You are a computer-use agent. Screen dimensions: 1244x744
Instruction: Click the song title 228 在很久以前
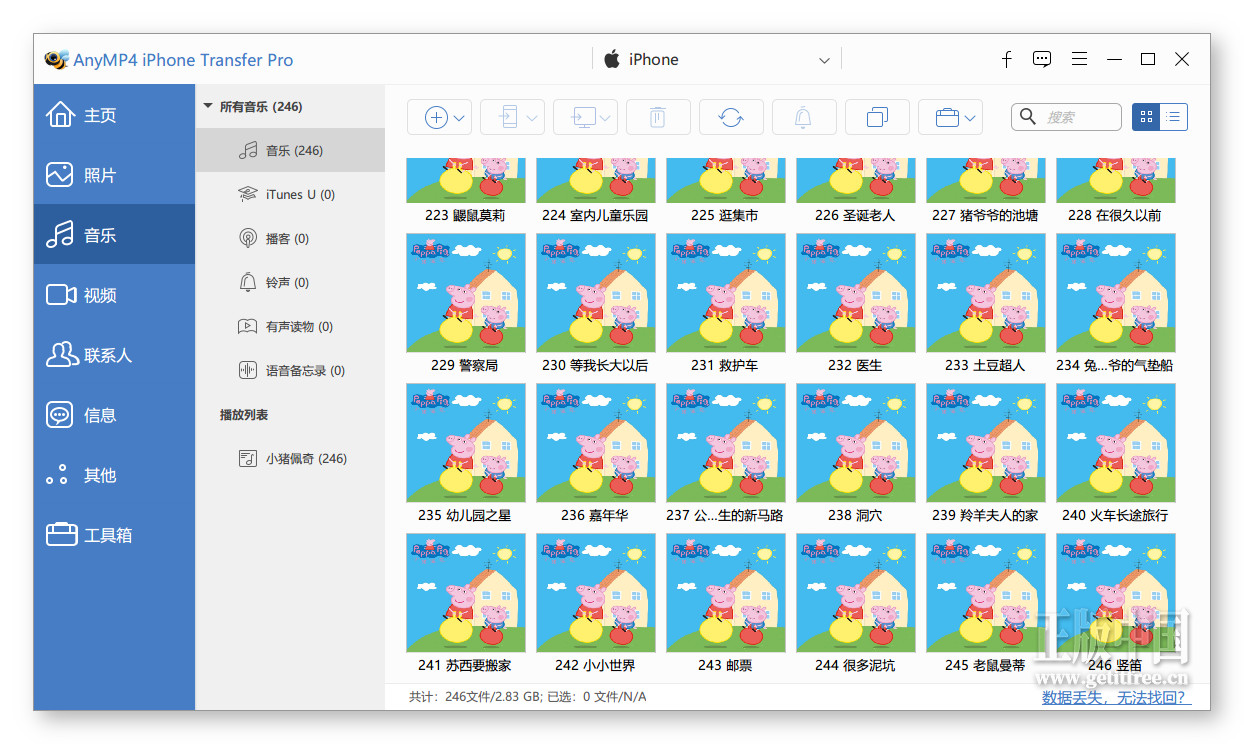1115,215
